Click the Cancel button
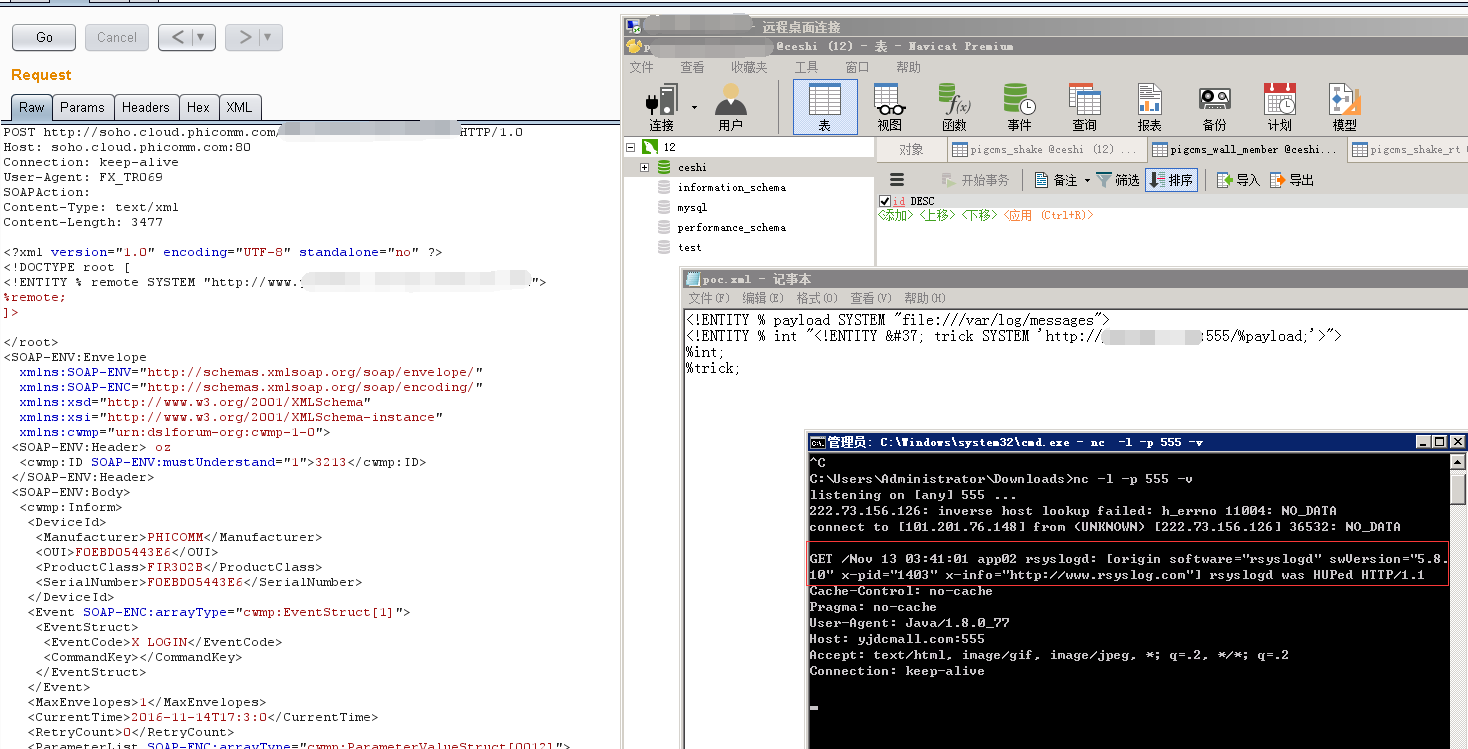The image size is (1468, 749). point(117,38)
